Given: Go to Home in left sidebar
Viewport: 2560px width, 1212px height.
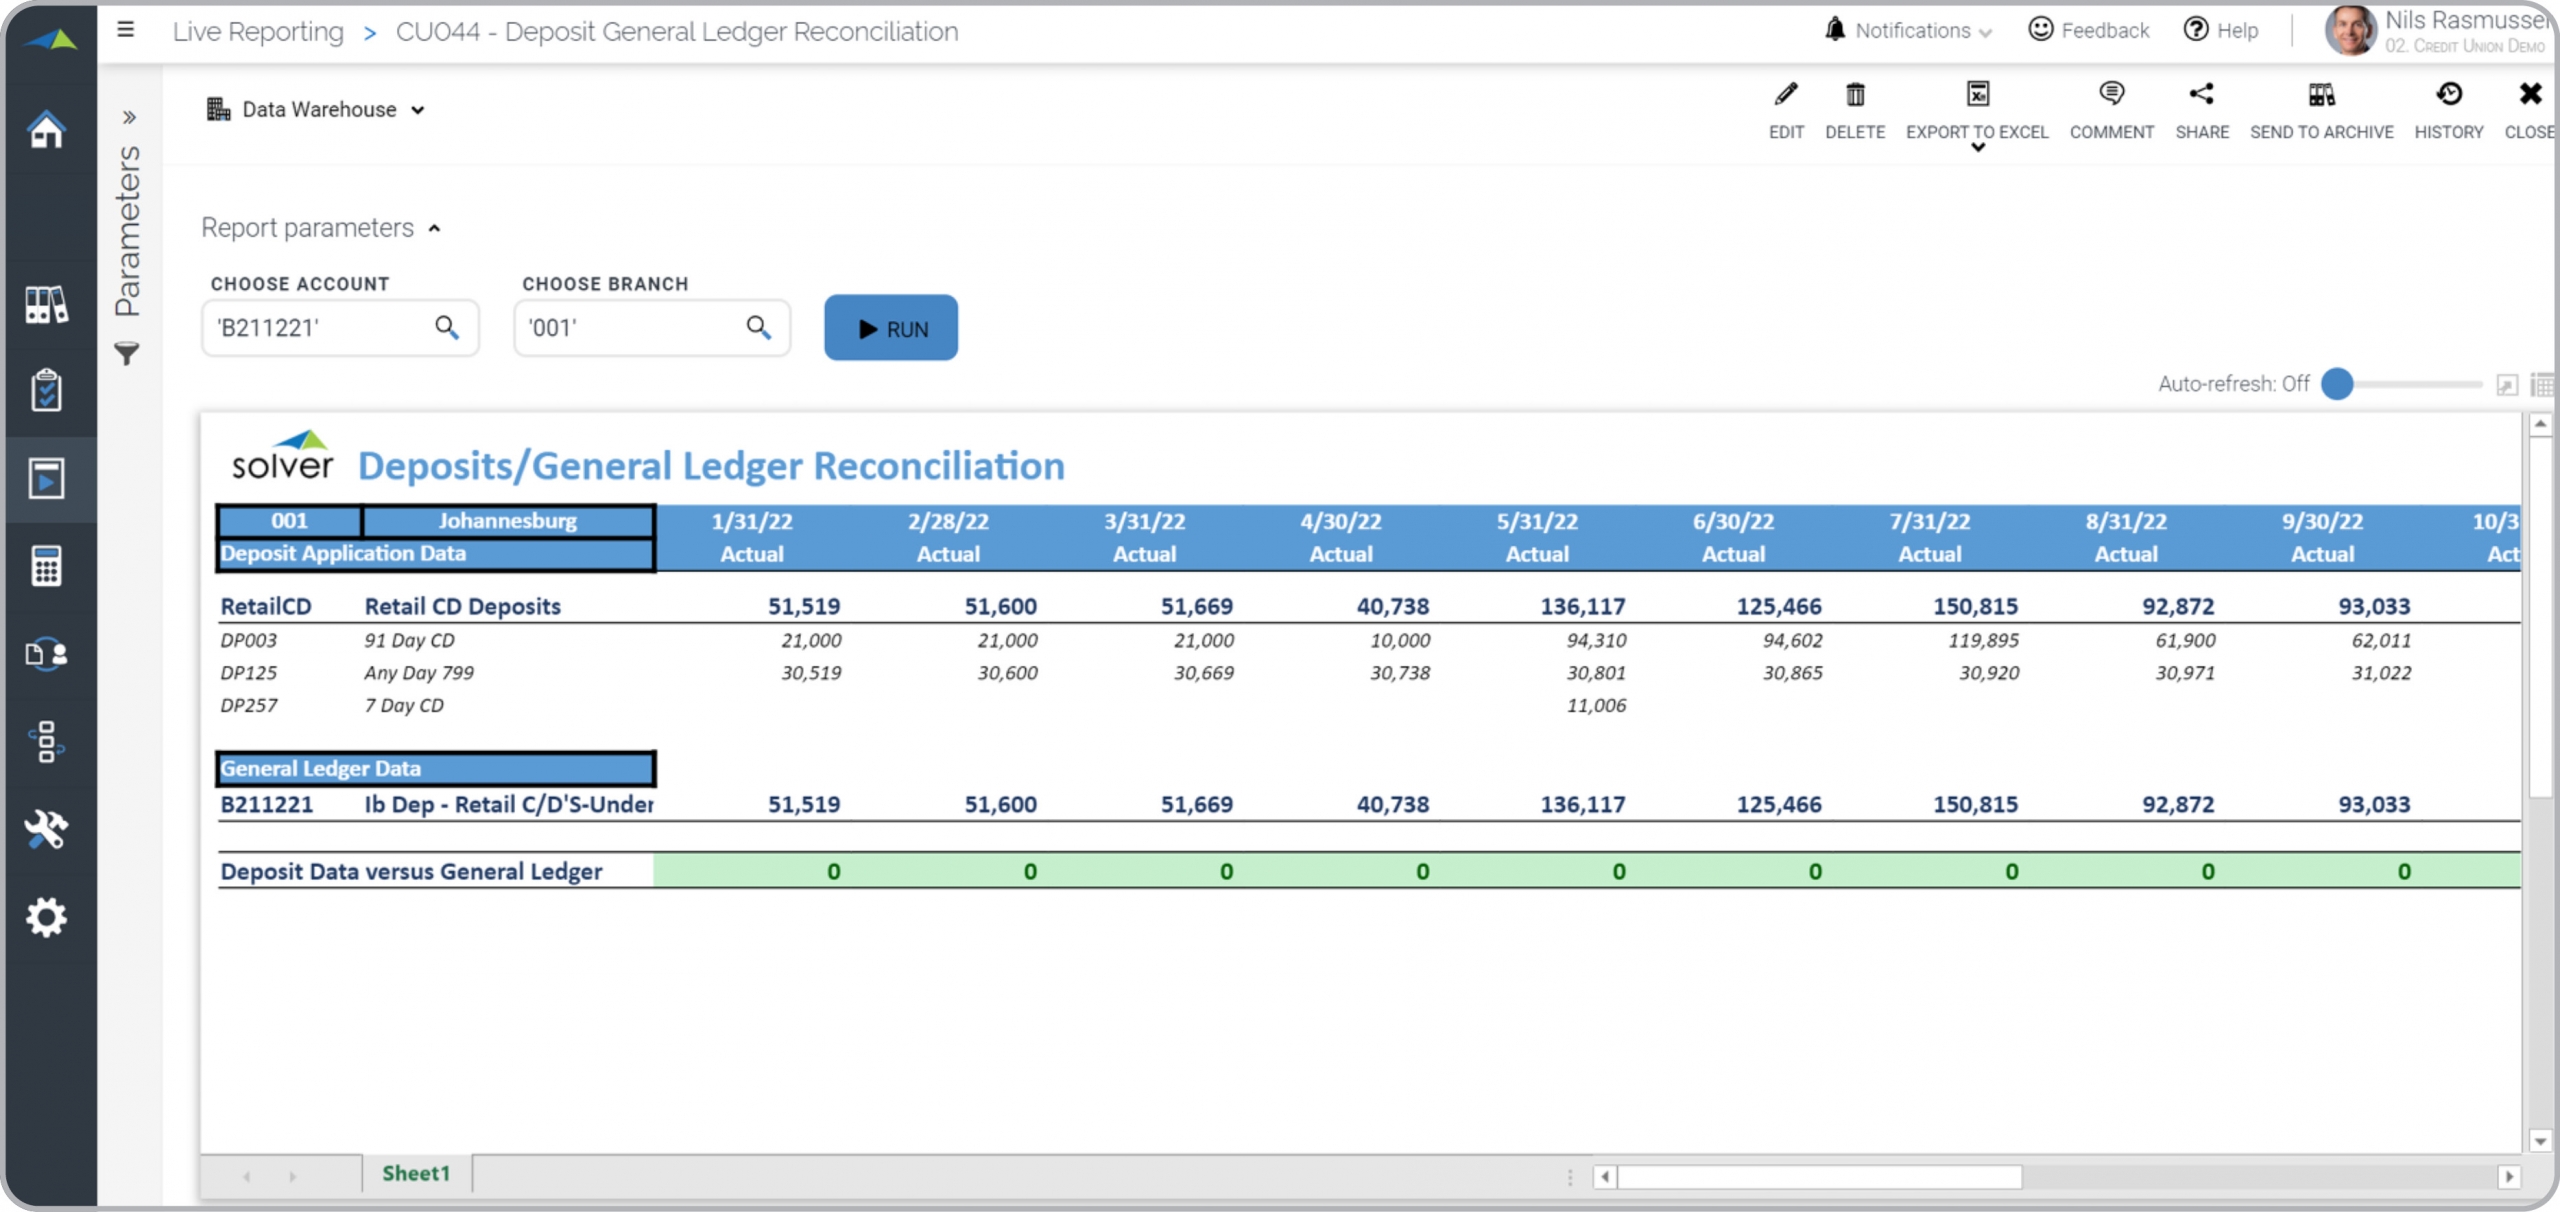Looking at the screenshot, I should coord(47,129).
